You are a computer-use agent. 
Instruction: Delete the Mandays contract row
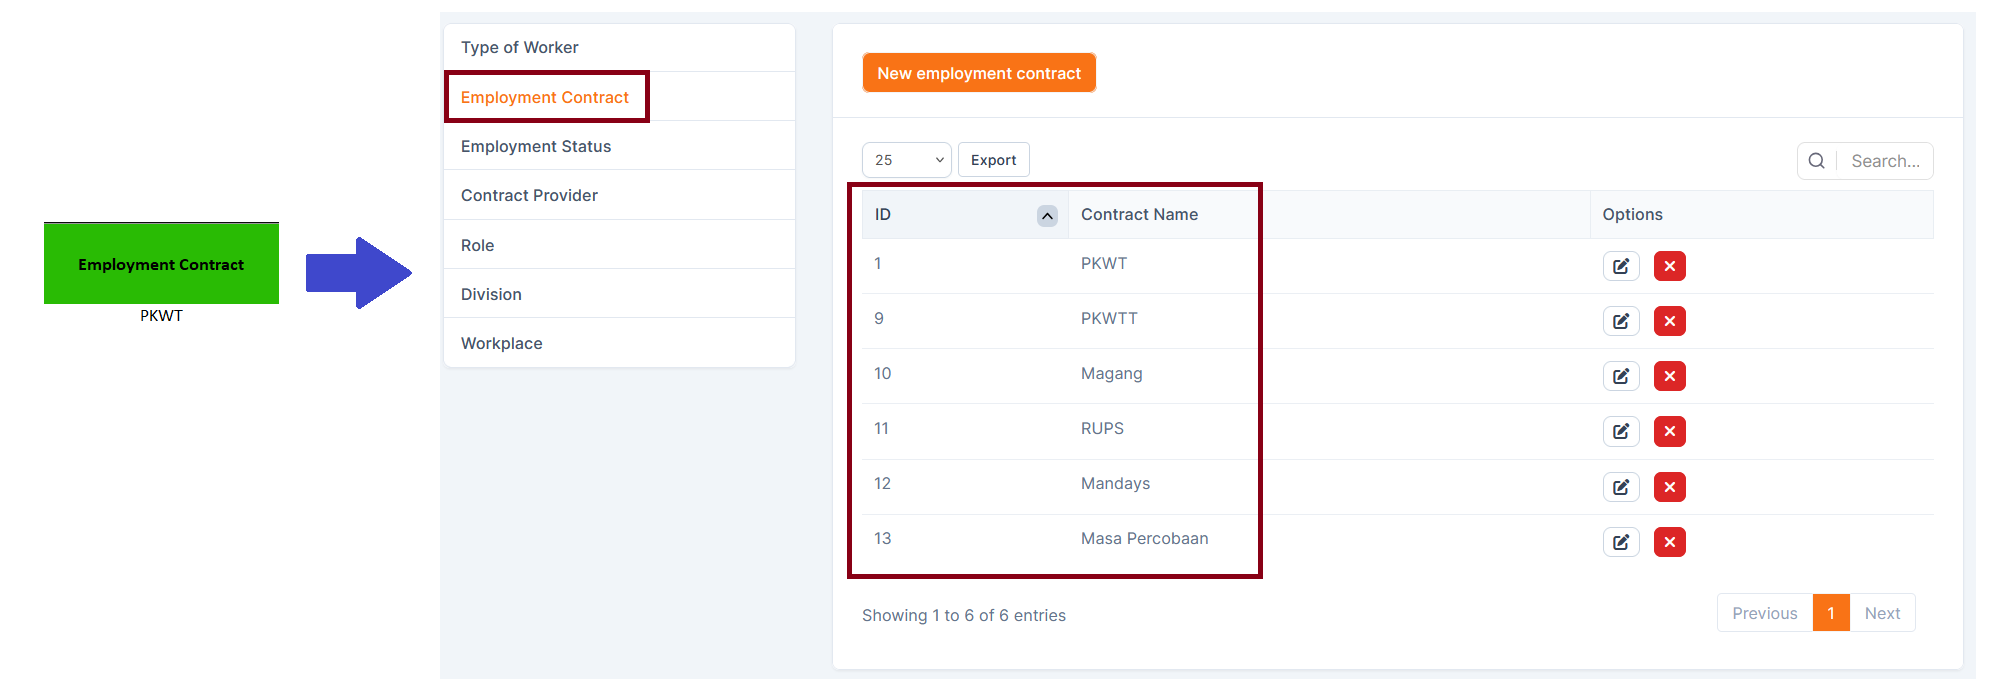(x=1669, y=487)
